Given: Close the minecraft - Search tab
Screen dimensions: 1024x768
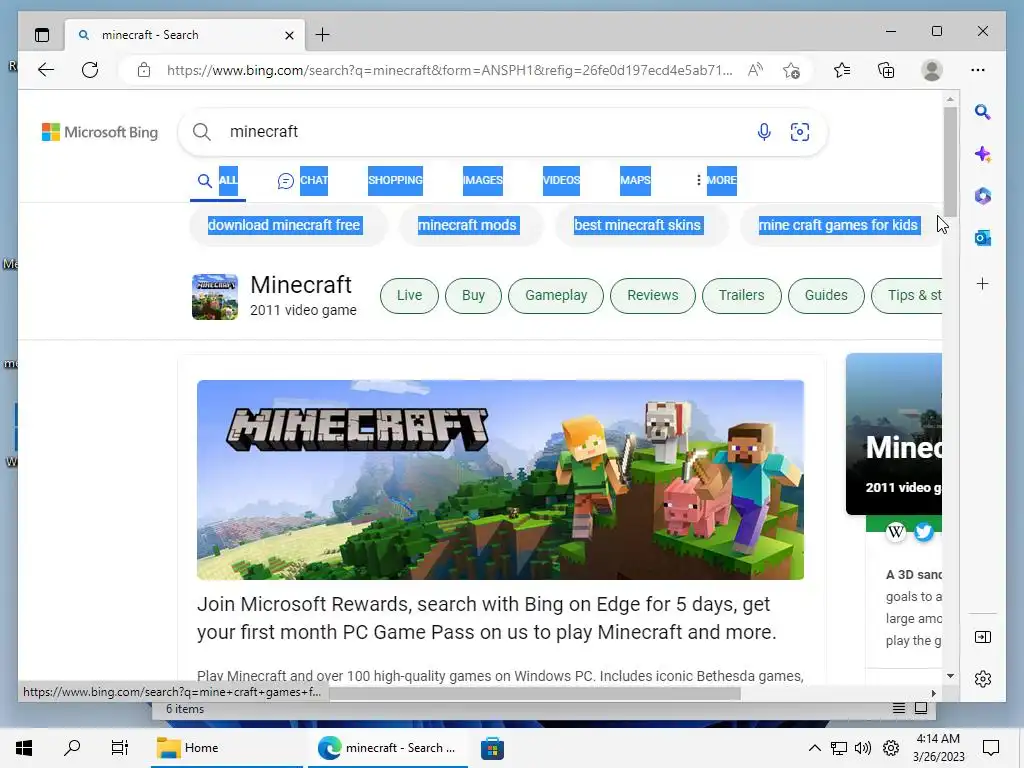Looking at the screenshot, I should [x=289, y=35].
